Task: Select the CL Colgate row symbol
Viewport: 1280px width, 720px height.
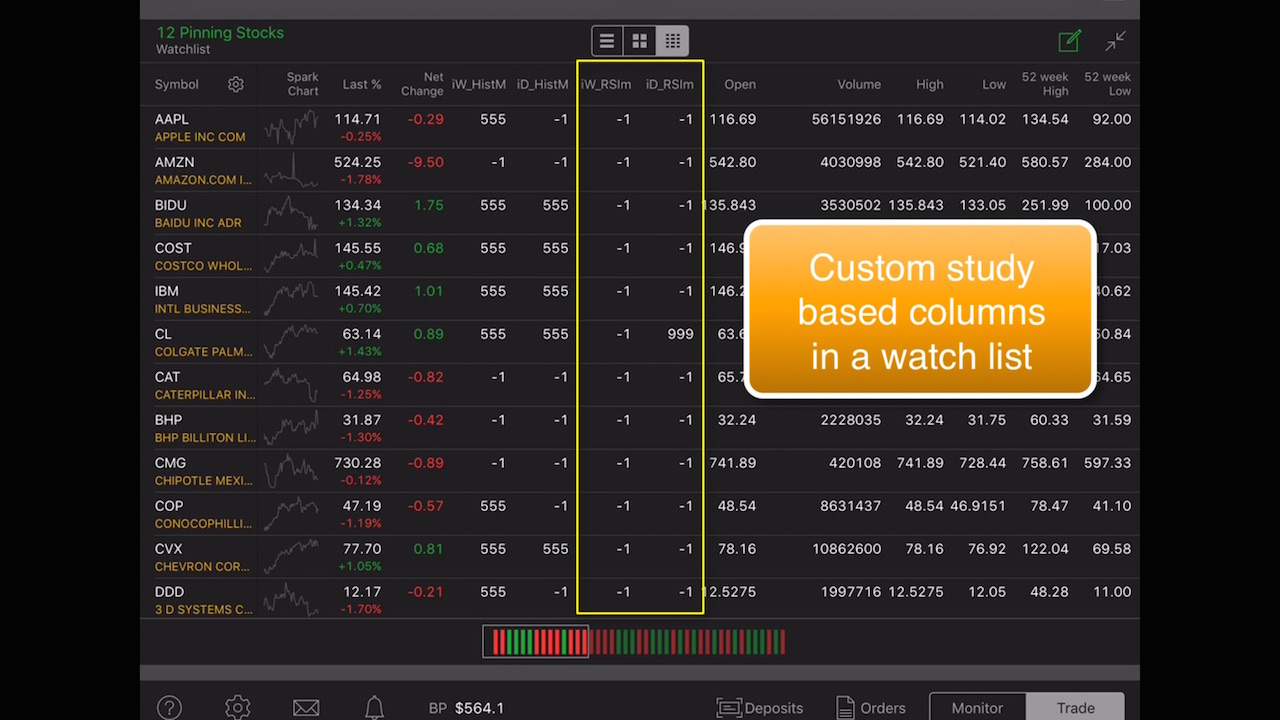Action: (163, 334)
